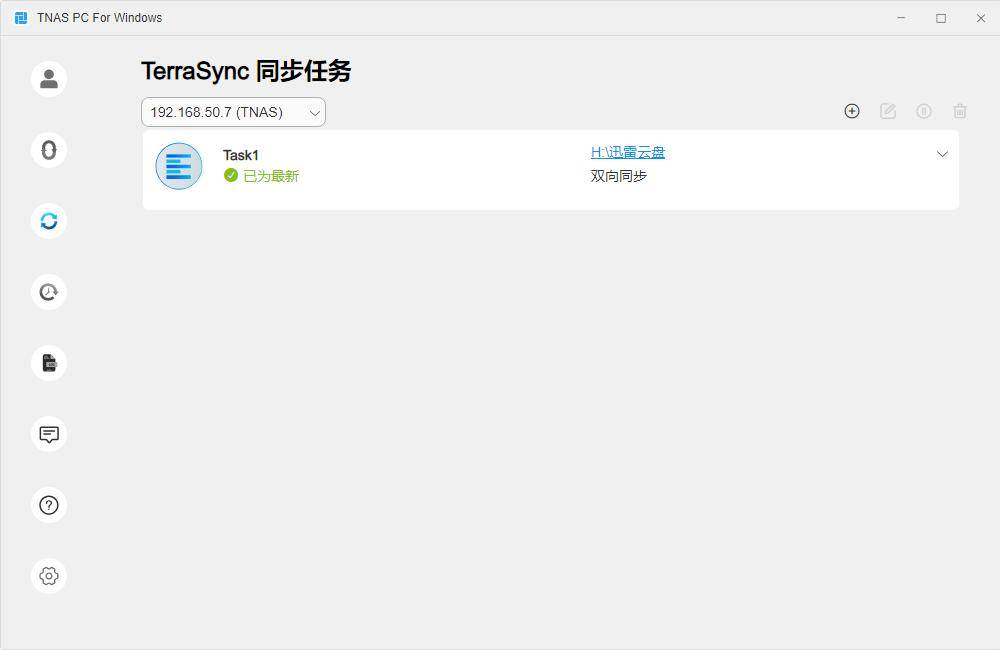The image size is (1000, 650).
Task: Open settings with the gear icon
Action: 49,576
